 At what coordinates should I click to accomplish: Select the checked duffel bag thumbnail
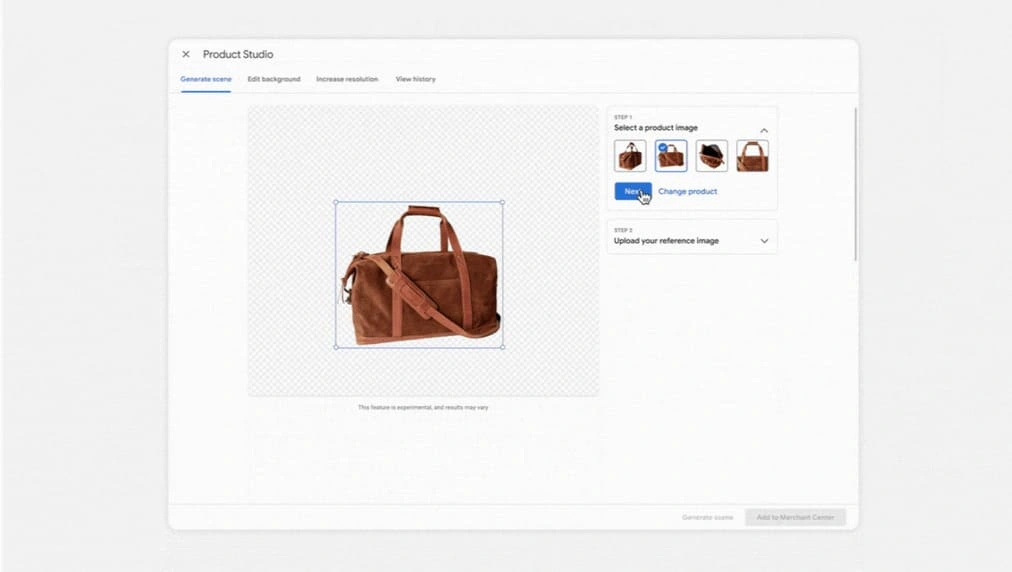[x=671, y=156]
